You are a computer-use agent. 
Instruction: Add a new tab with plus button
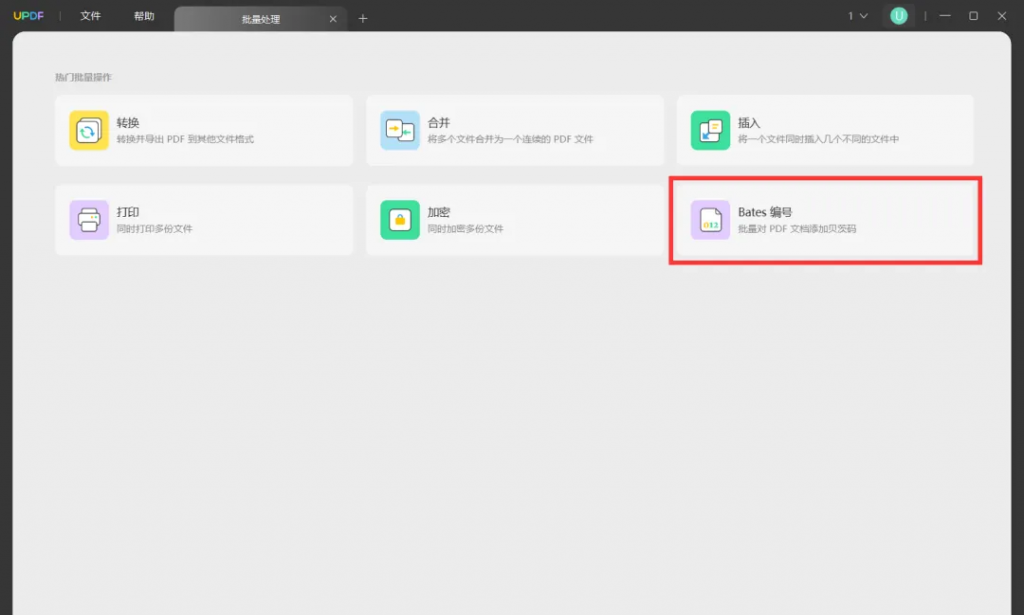tap(363, 18)
